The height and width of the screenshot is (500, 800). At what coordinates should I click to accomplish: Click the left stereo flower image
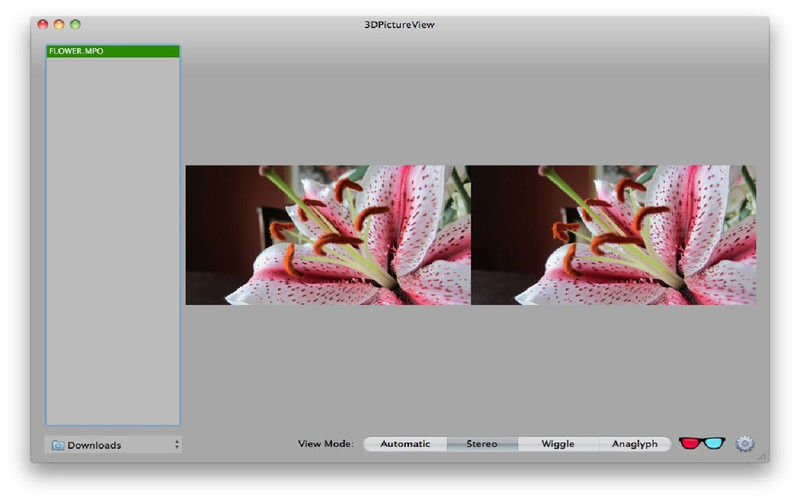coord(328,235)
